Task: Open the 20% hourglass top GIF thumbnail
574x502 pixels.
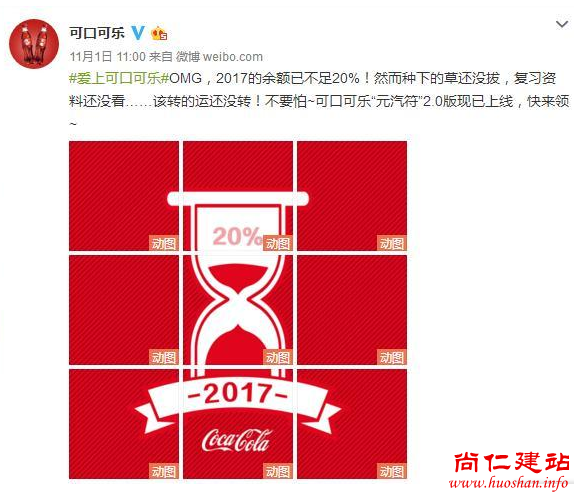Action: [x=238, y=196]
